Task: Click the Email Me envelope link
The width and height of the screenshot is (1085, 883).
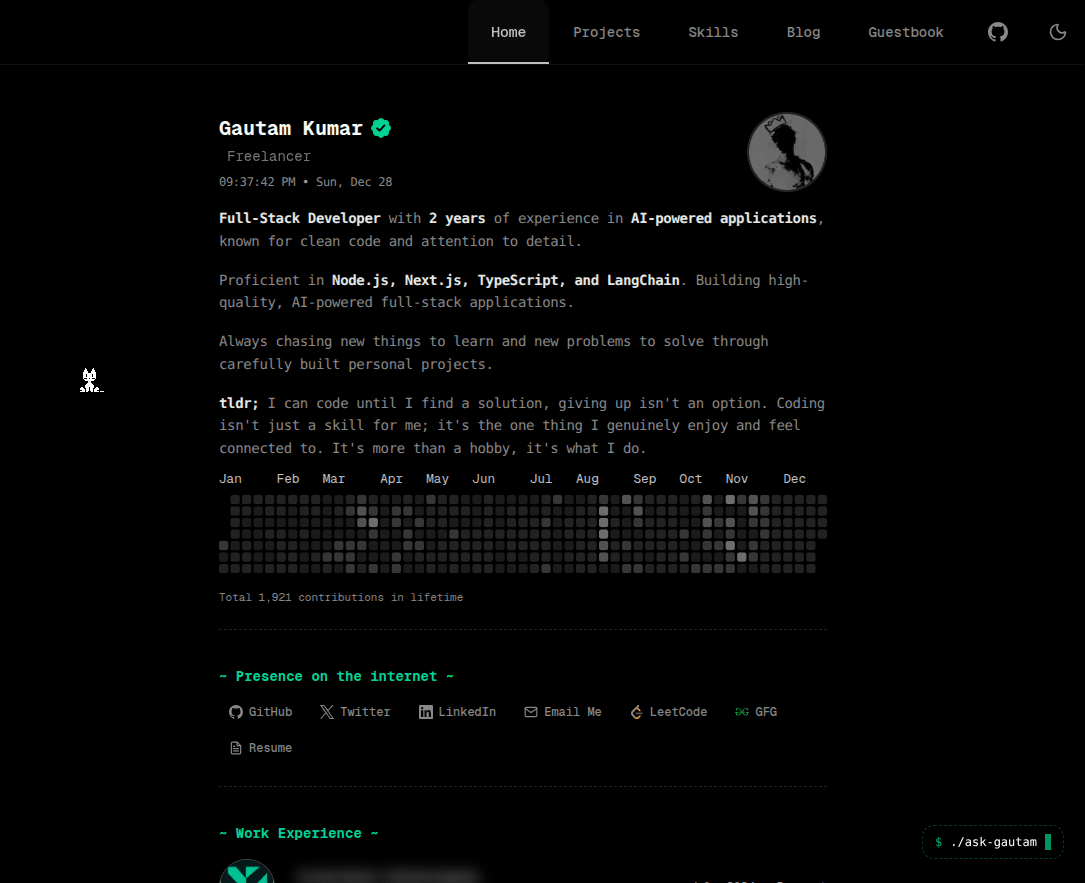Action: 563,712
